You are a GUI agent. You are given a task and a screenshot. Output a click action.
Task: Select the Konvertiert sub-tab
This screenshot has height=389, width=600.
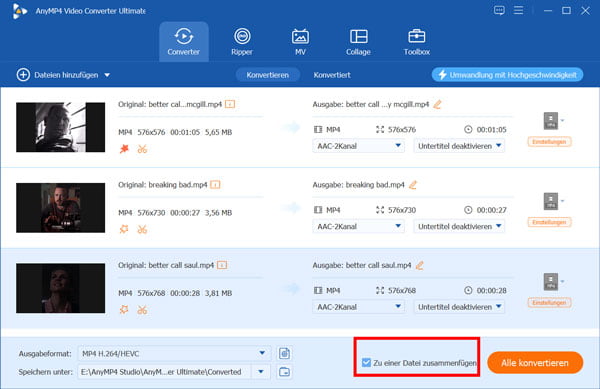332,75
